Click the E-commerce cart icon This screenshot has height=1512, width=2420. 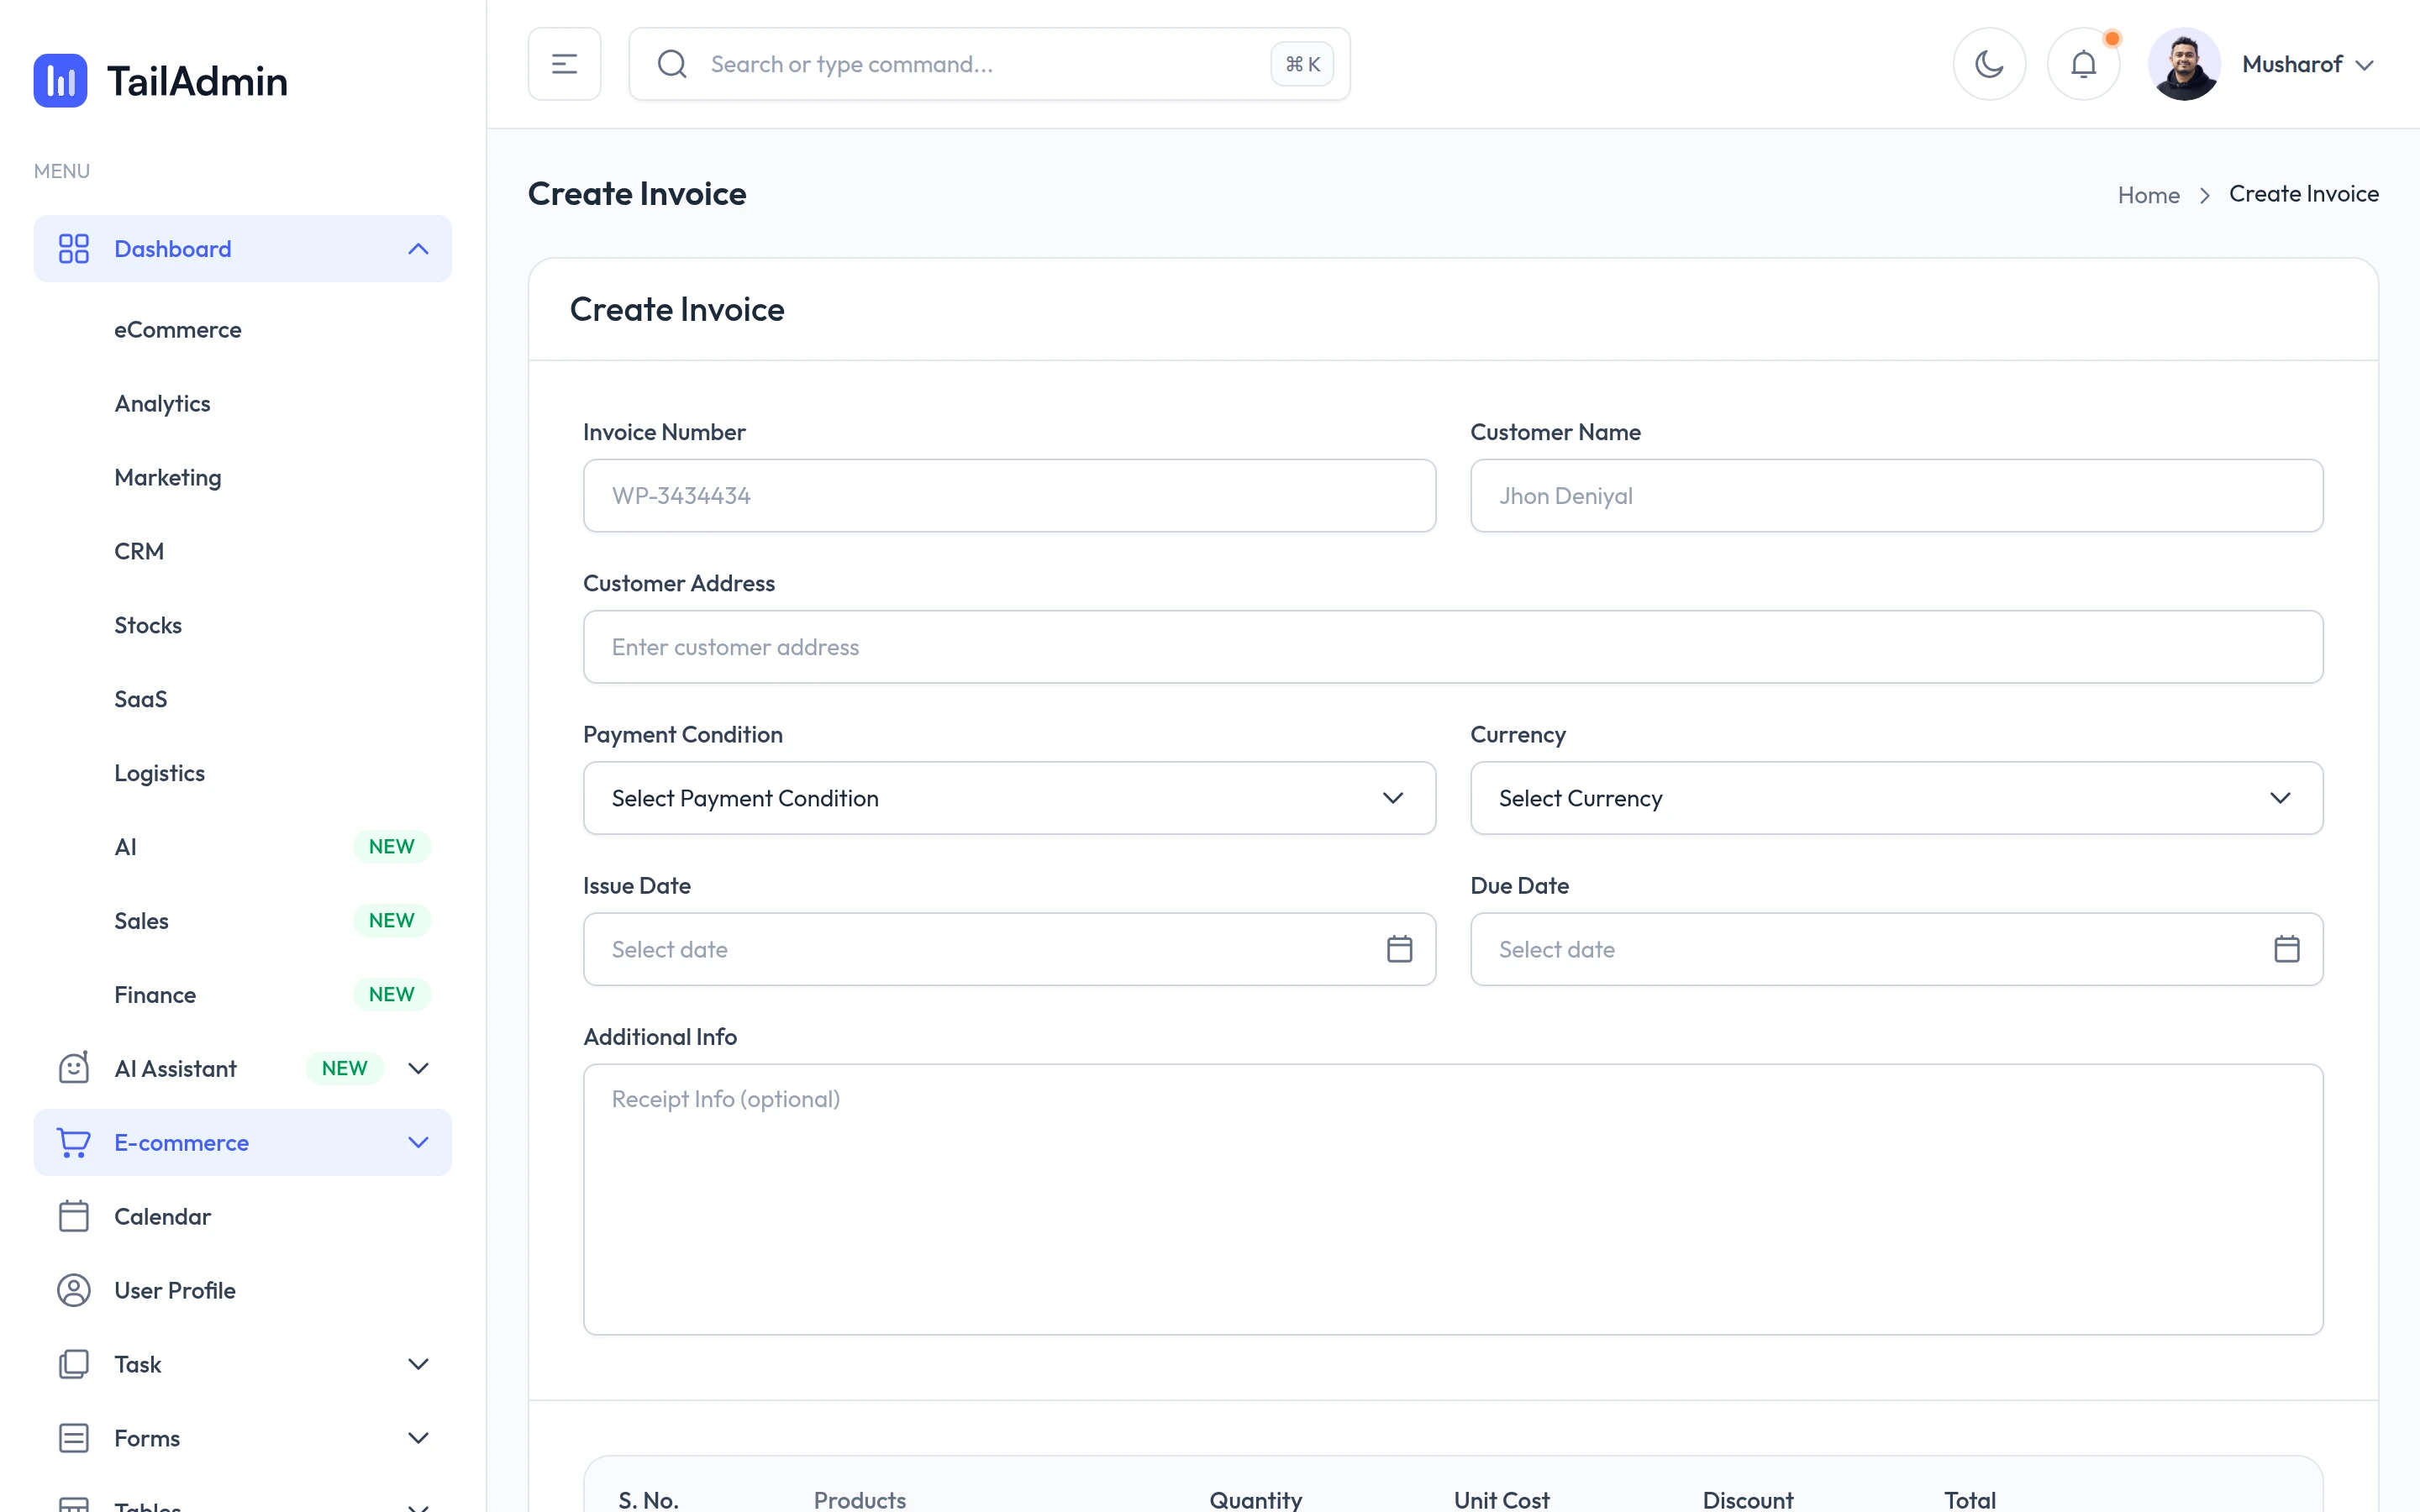click(x=74, y=1143)
